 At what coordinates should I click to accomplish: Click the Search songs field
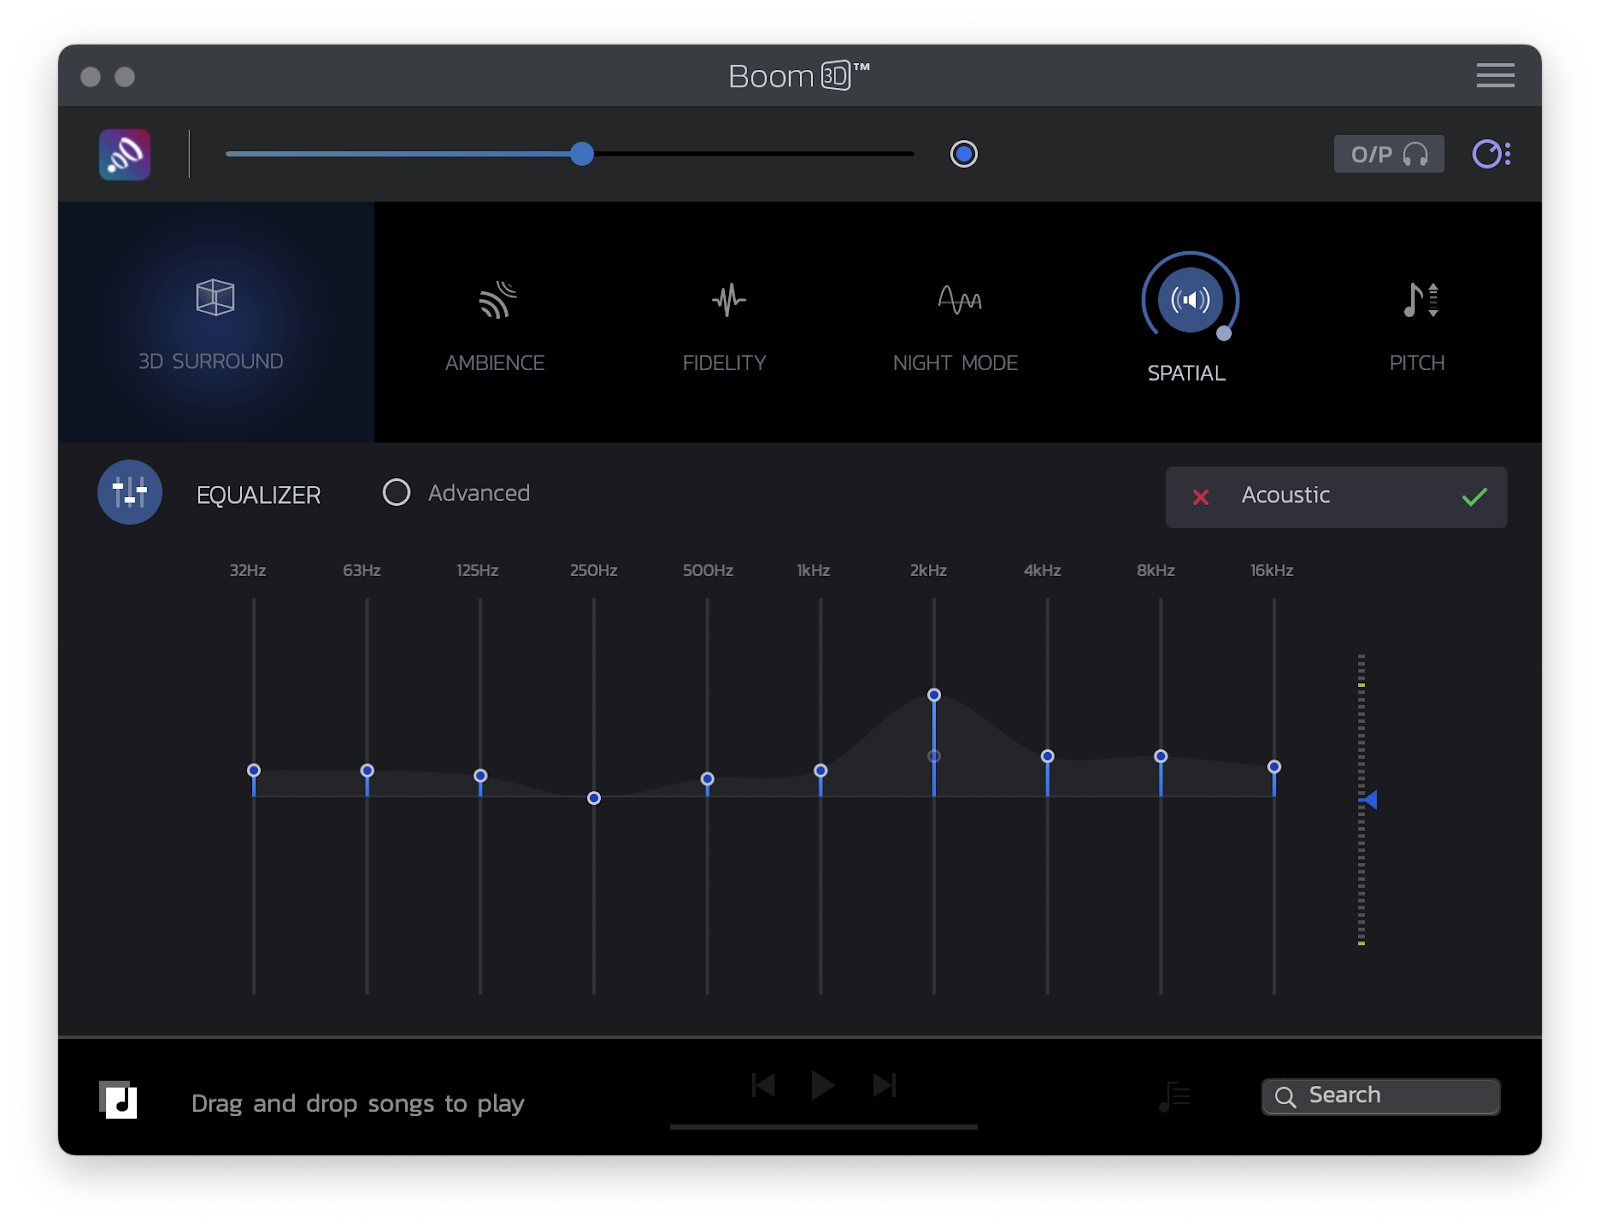point(1380,1096)
